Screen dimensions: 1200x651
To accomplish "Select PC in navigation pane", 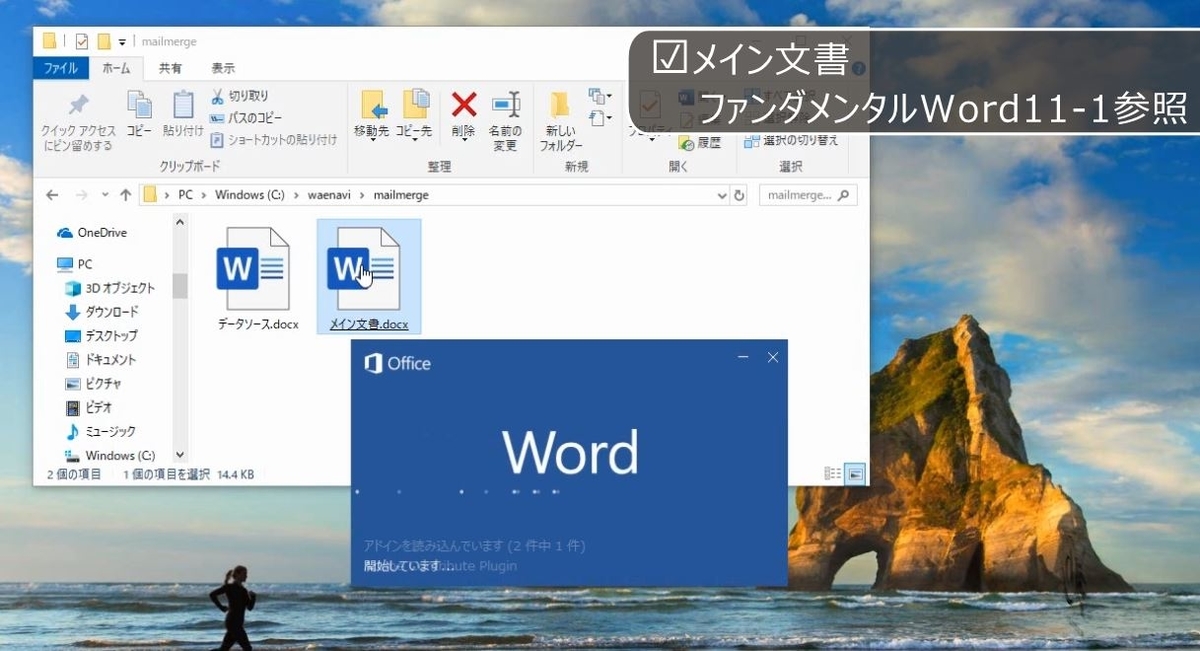I will pyautogui.click(x=74, y=264).
